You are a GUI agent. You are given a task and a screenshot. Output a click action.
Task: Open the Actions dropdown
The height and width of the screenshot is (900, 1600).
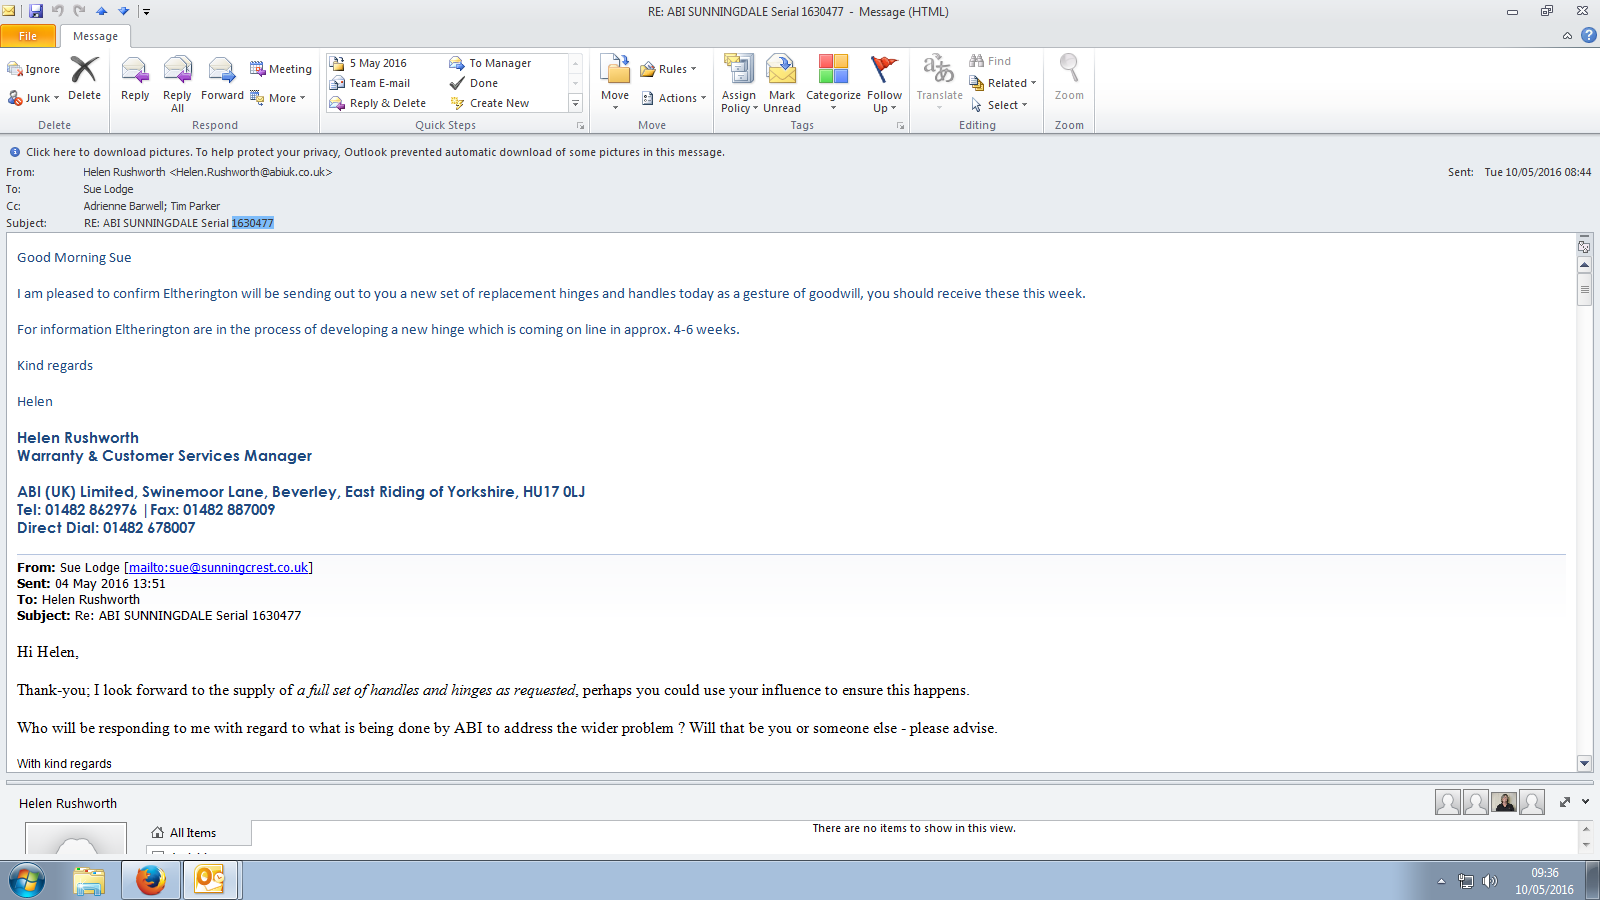[x=673, y=98]
